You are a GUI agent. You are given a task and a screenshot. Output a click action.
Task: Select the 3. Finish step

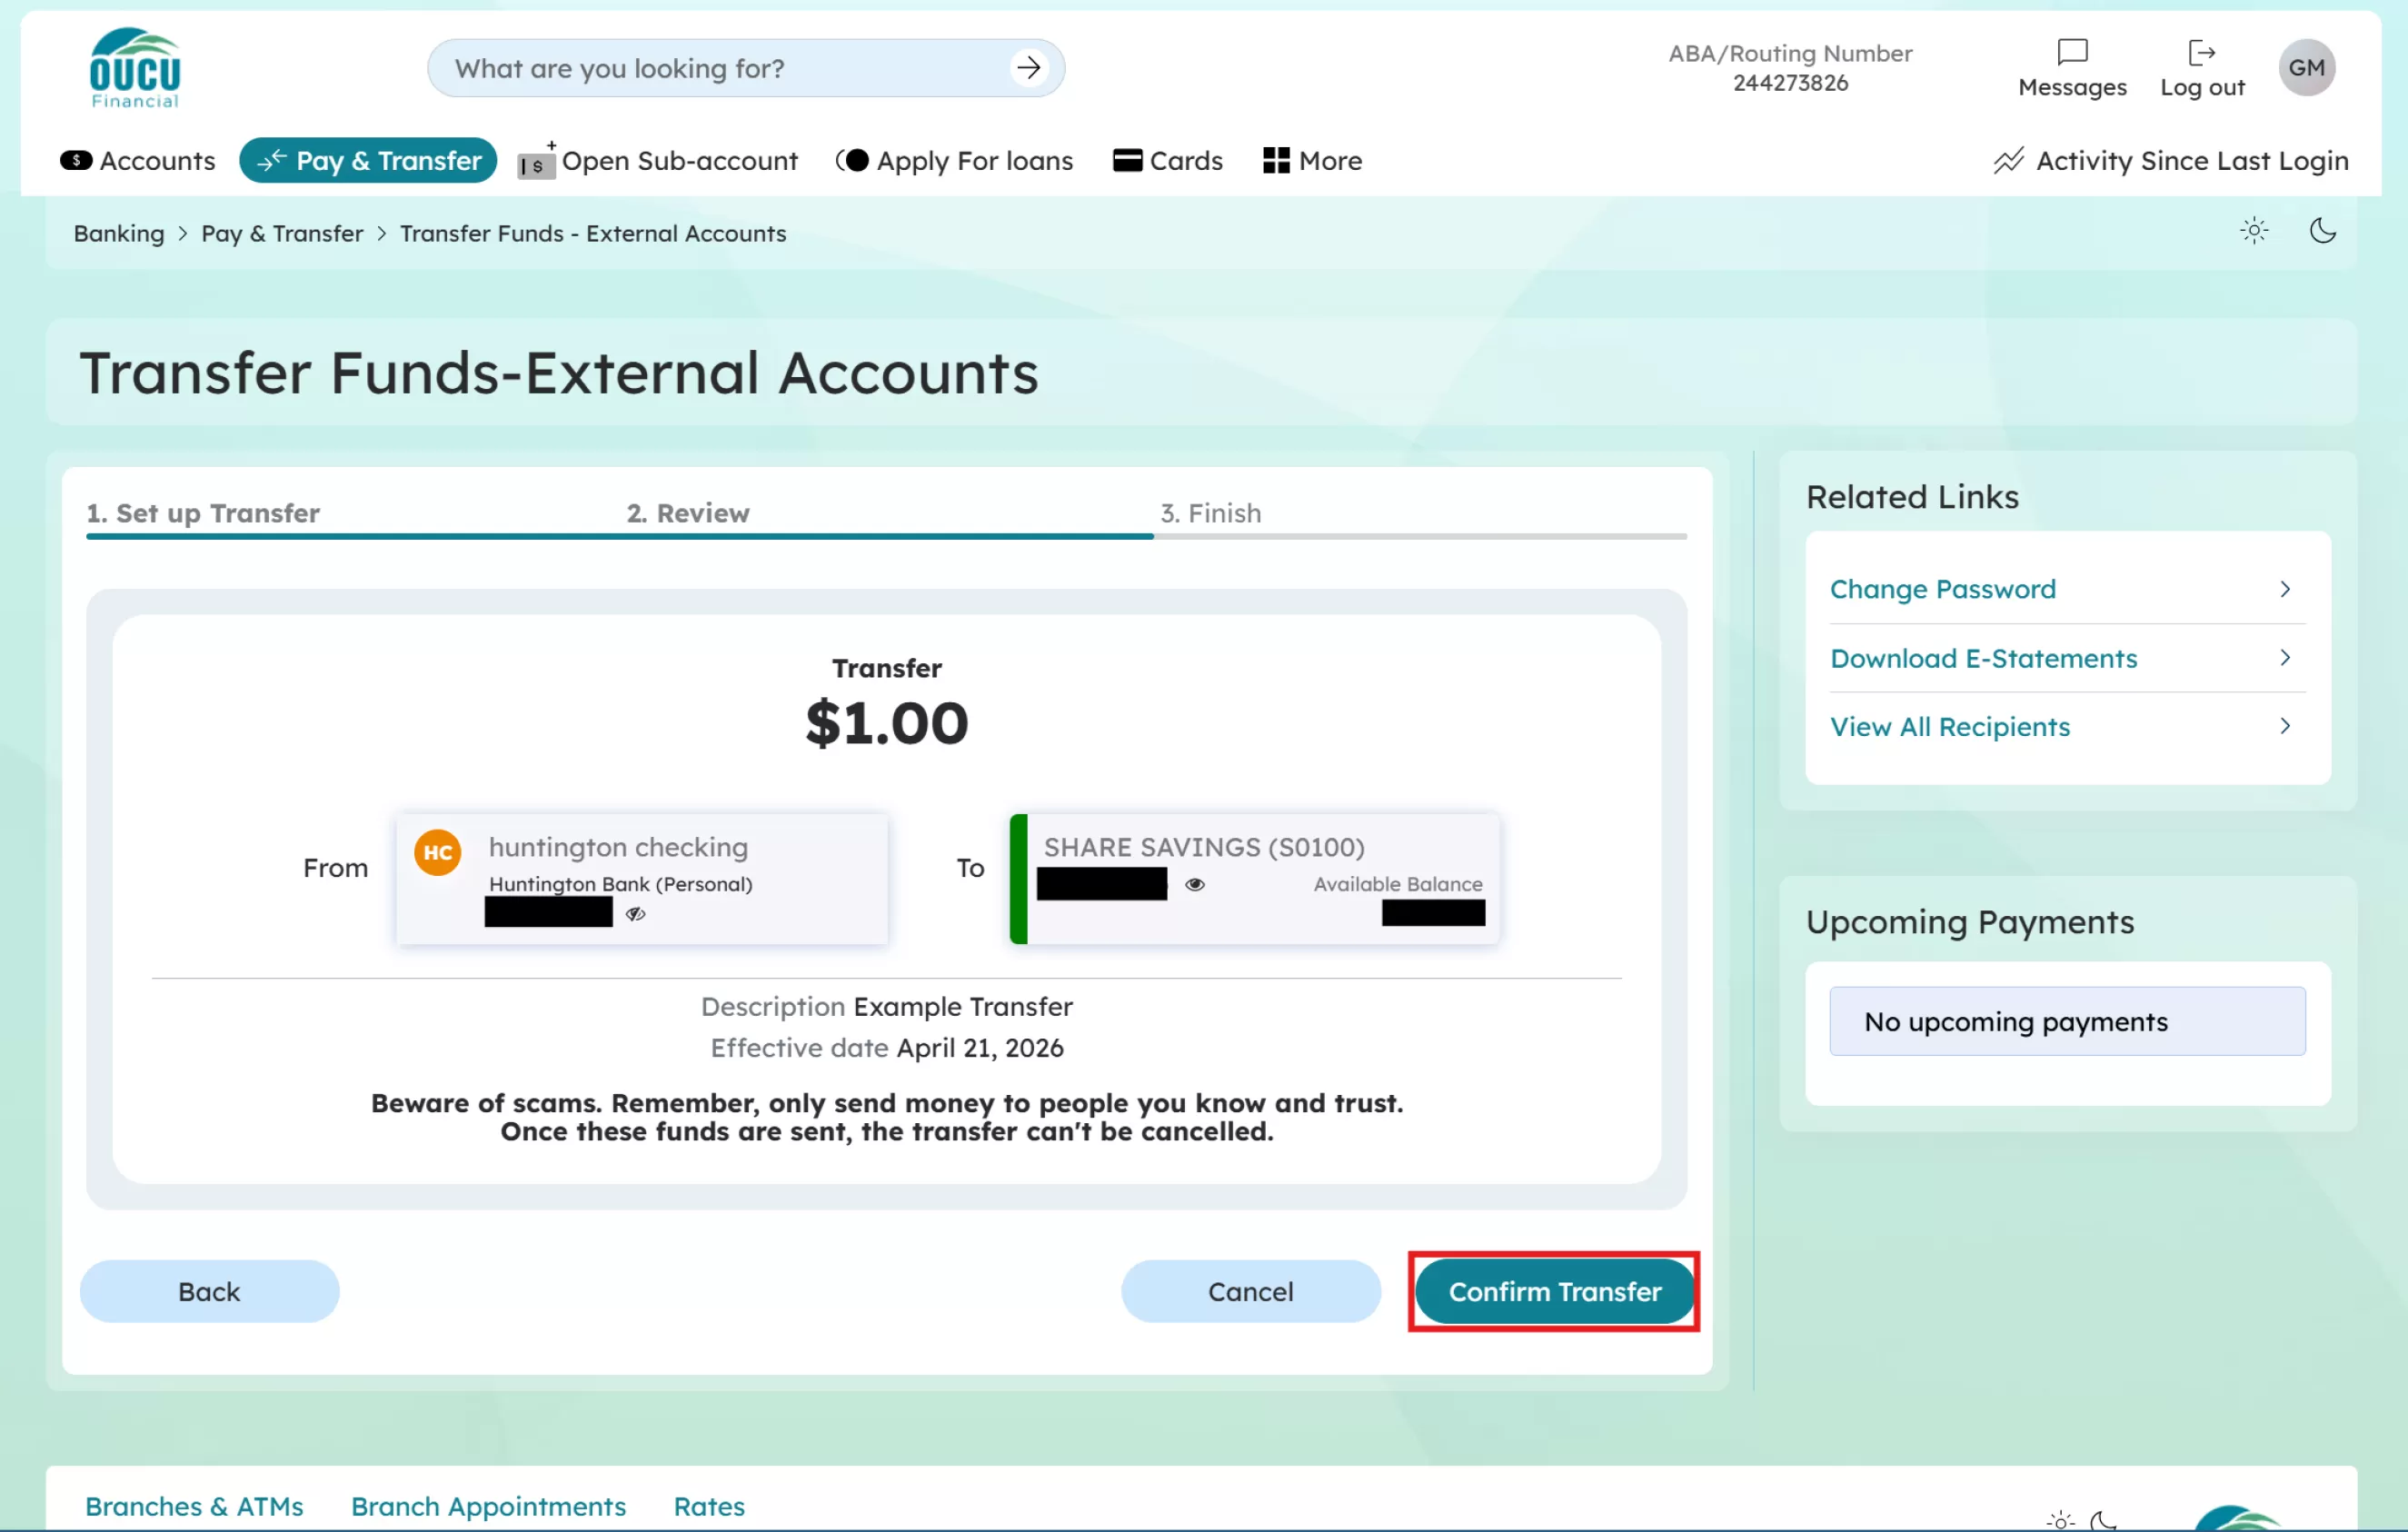point(1211,513)
